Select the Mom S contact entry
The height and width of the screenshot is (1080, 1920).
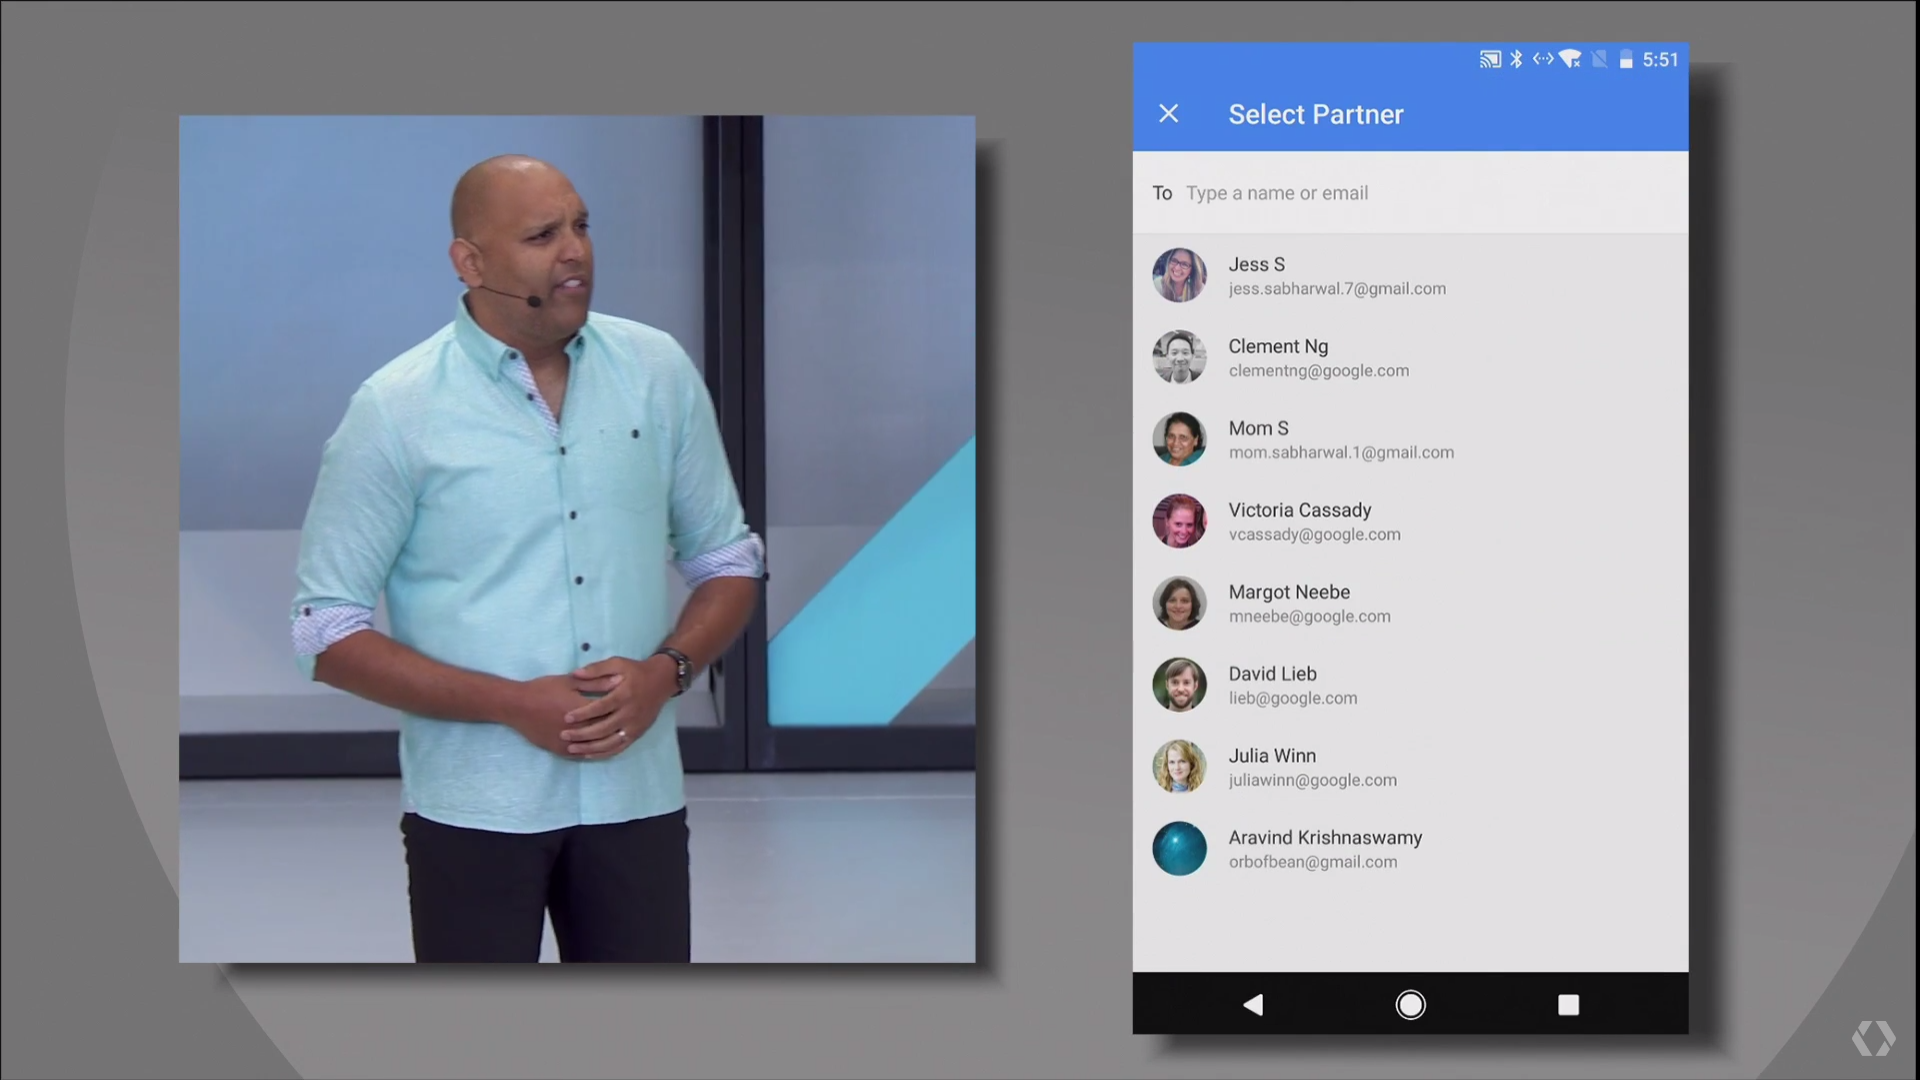pos(1340,439)
